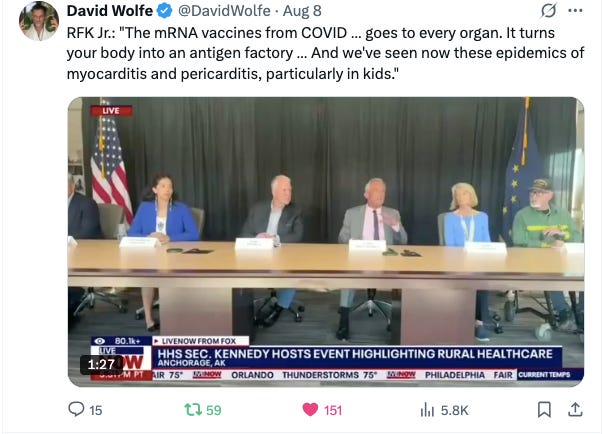The height and width of the screenshot is (434, 603).
Task: Open the Aug 8 post timestamp
Action: (x=302, y=11)
